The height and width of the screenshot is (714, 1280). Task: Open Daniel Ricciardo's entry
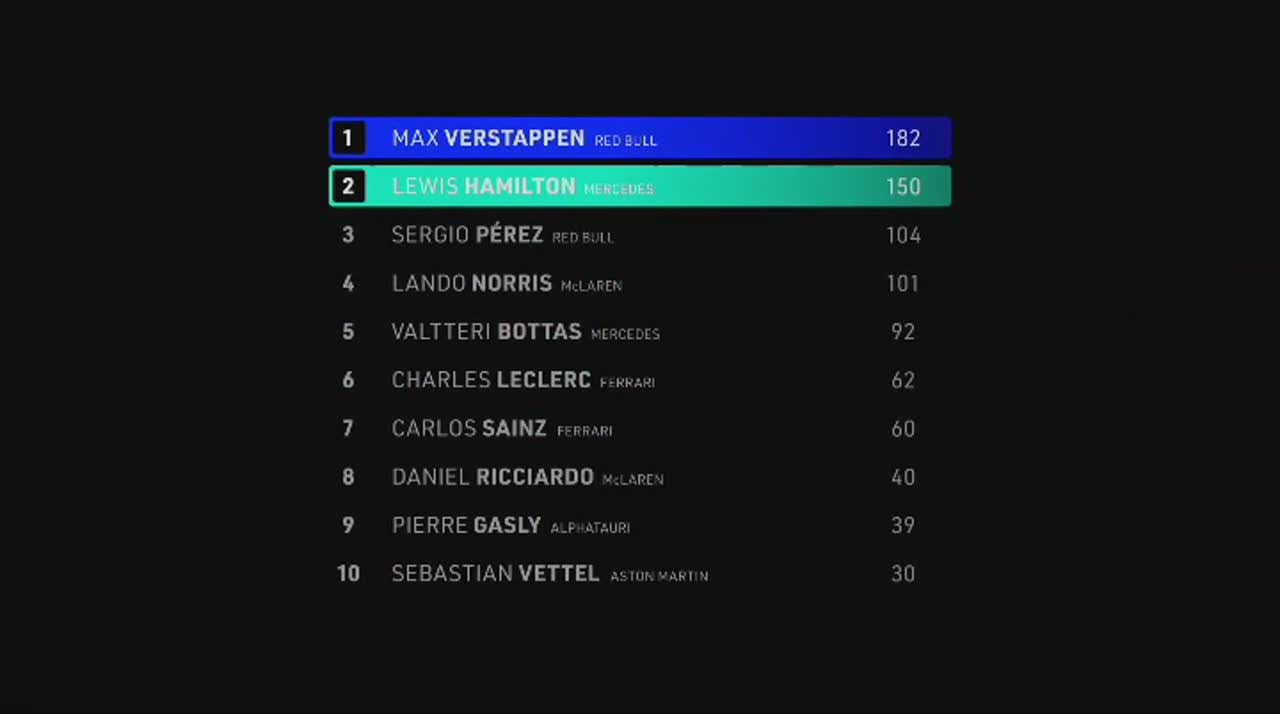[492, 477]
